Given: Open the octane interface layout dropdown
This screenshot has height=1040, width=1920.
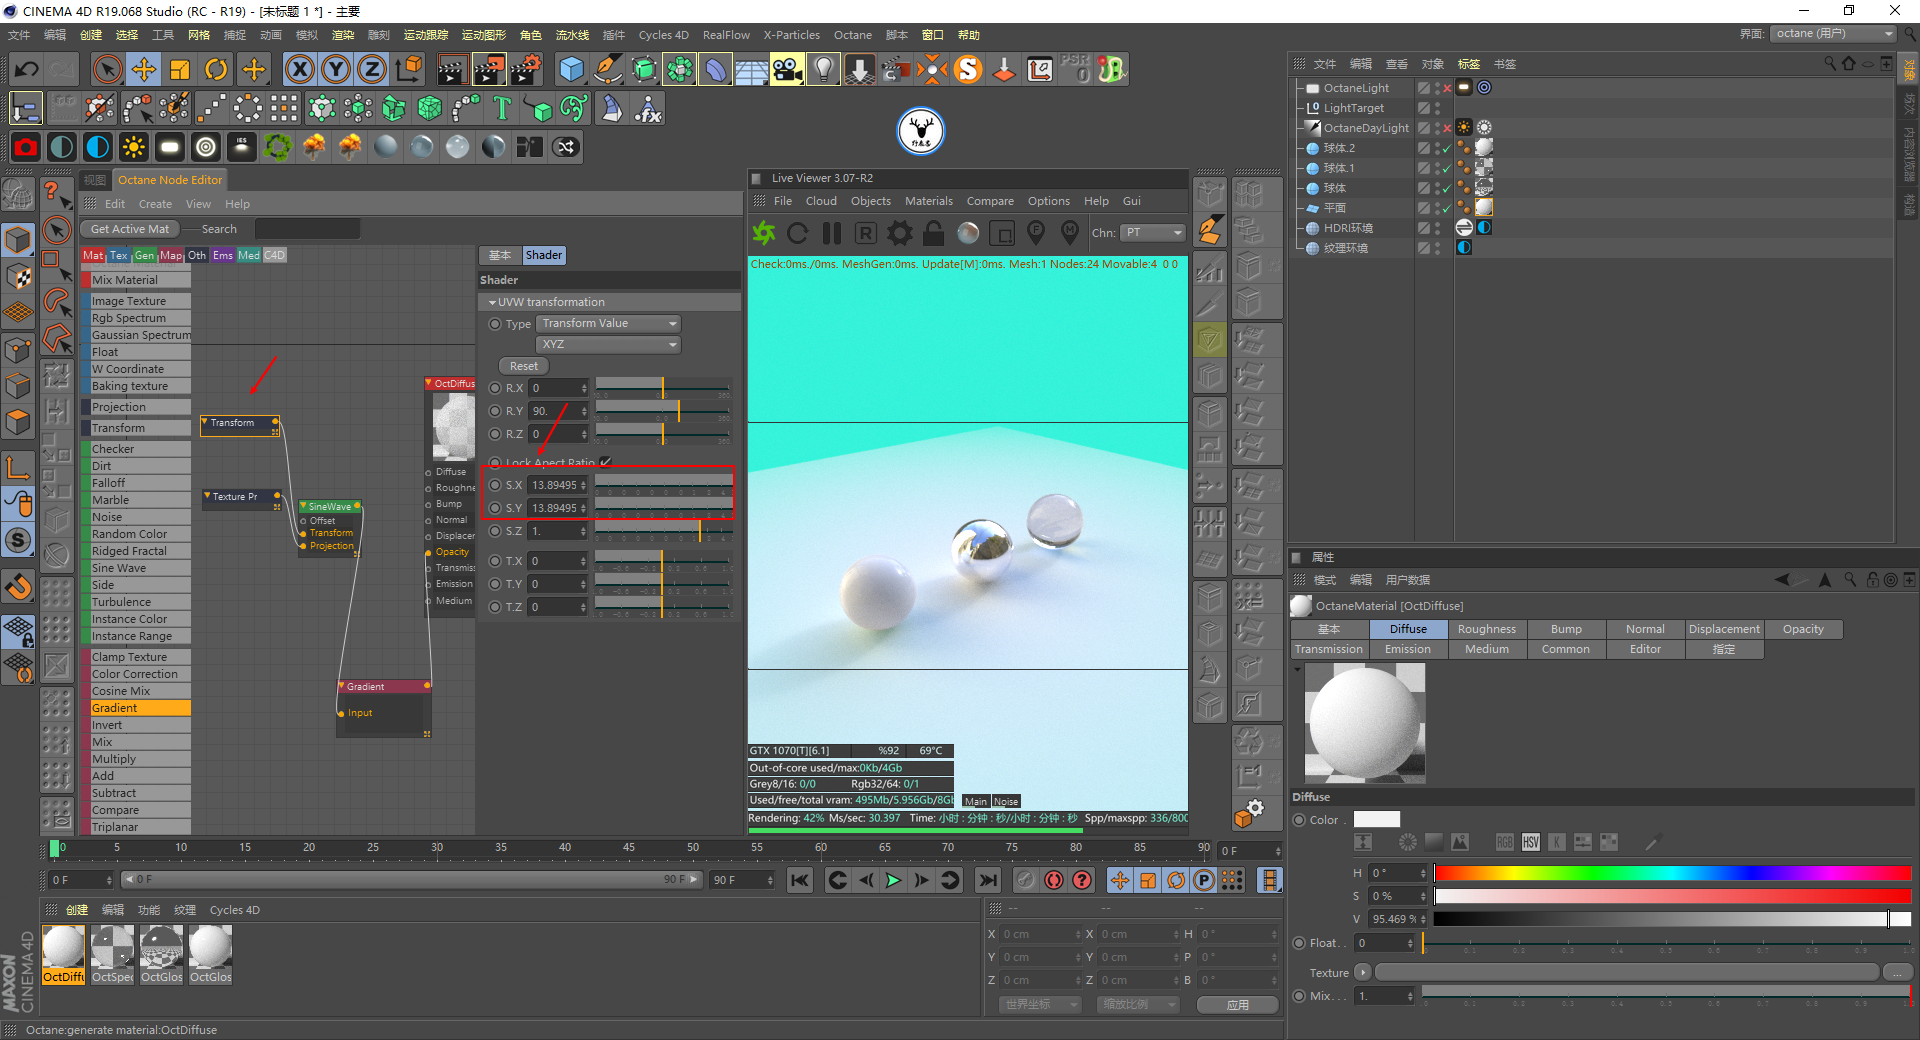Looking at the screenshot, I should click(1834, 34).
